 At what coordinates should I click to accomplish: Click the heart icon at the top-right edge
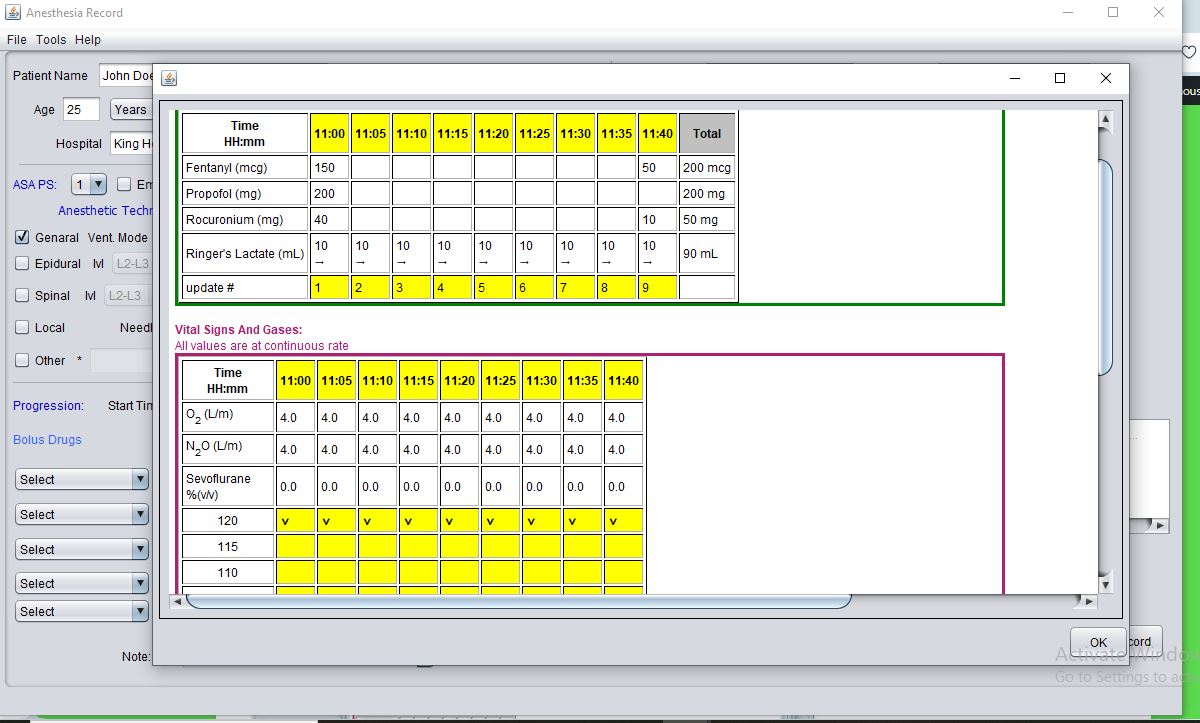(x=1189, y=52)
